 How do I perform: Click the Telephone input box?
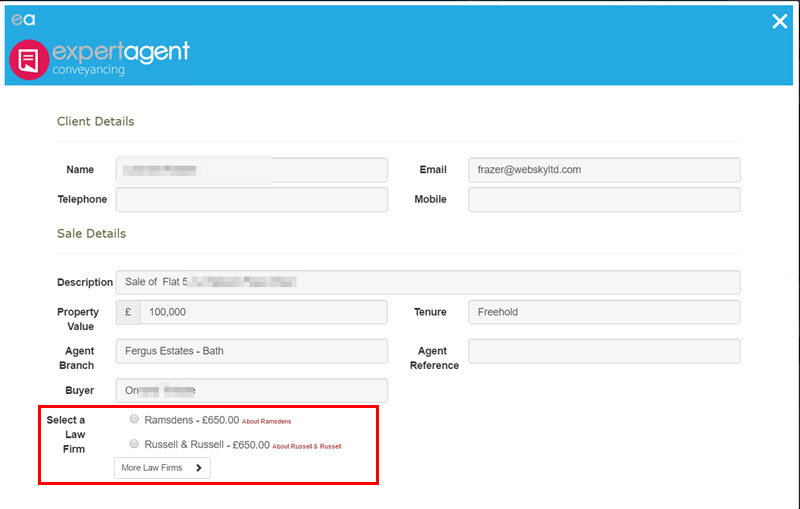coord(252,199)
